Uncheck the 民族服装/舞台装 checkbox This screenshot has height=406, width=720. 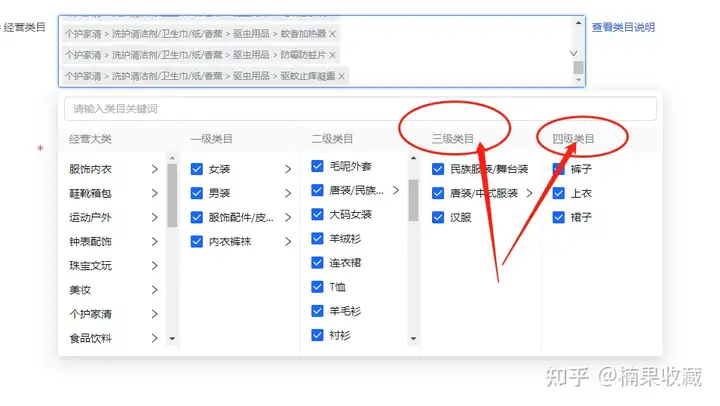[x=438, y=169]
